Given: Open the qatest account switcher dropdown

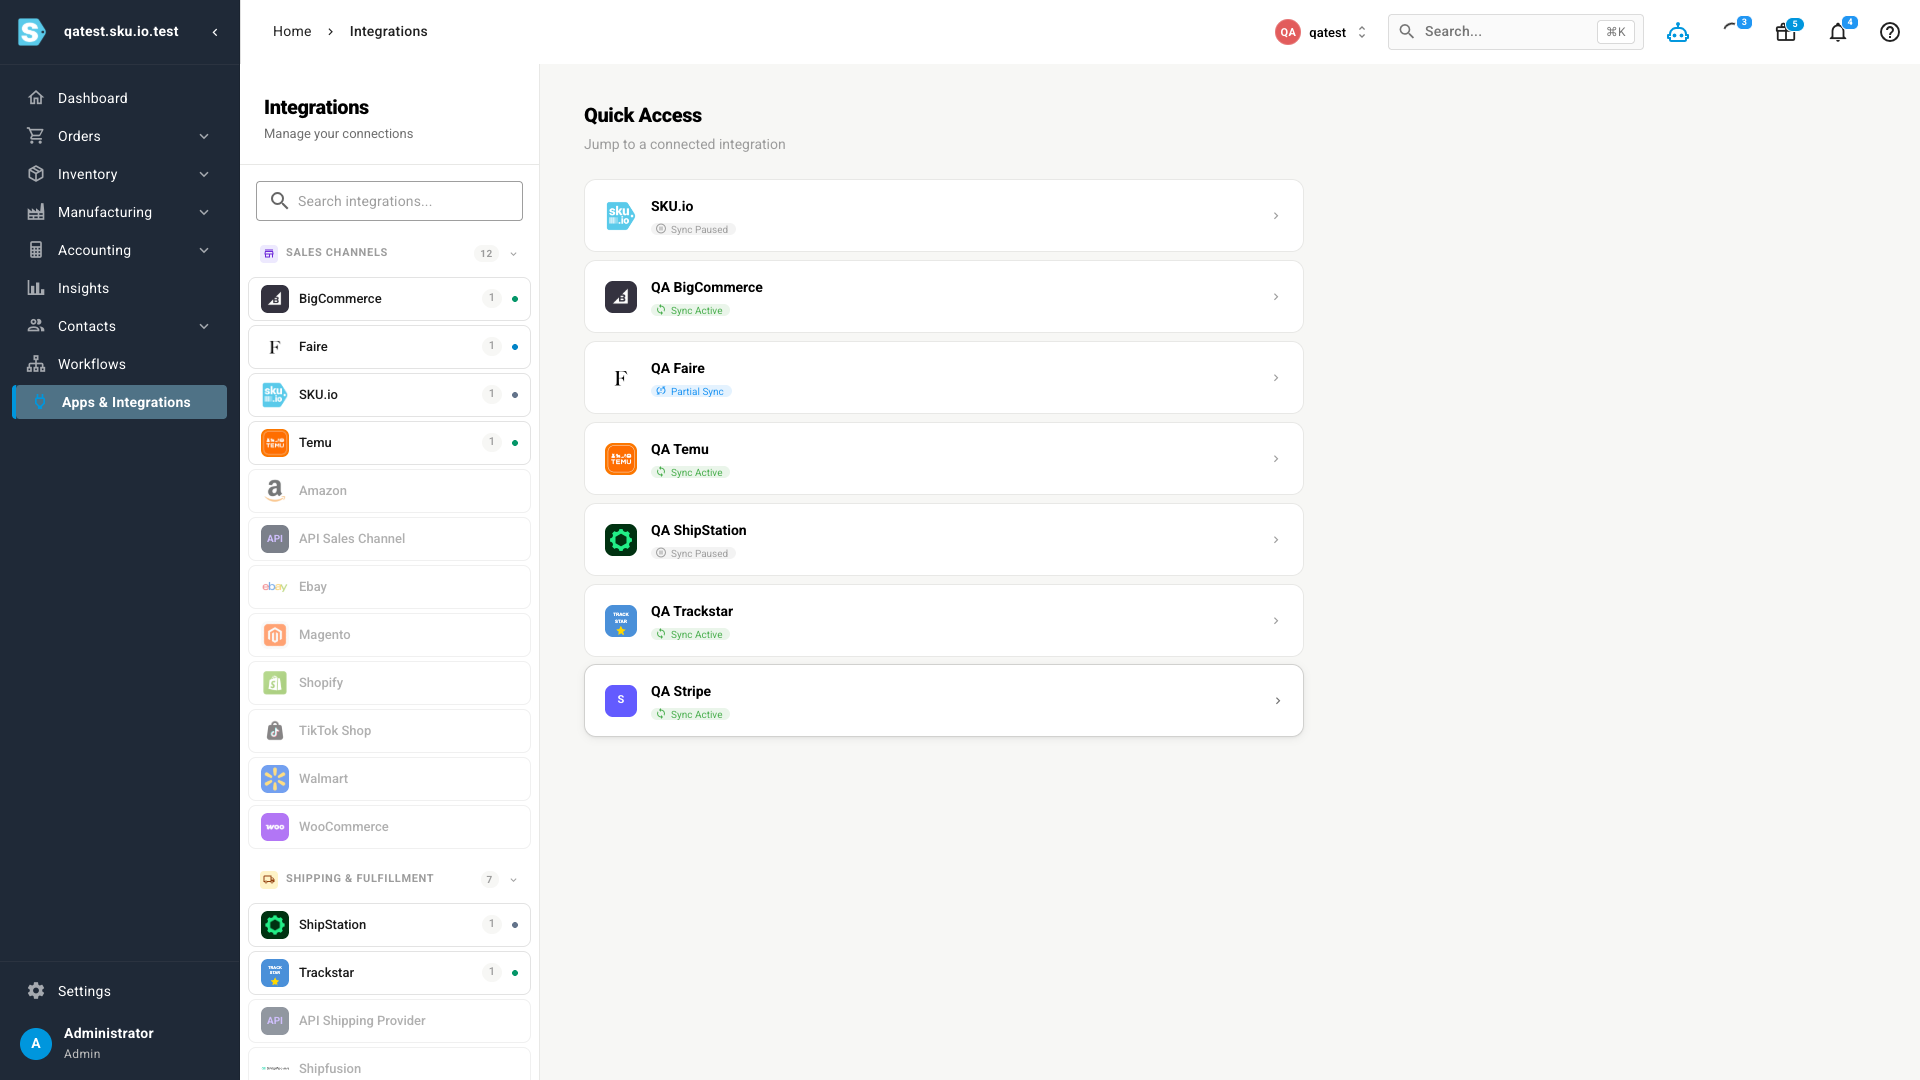Looking at the screenshot, I should tap(1321, 32).
